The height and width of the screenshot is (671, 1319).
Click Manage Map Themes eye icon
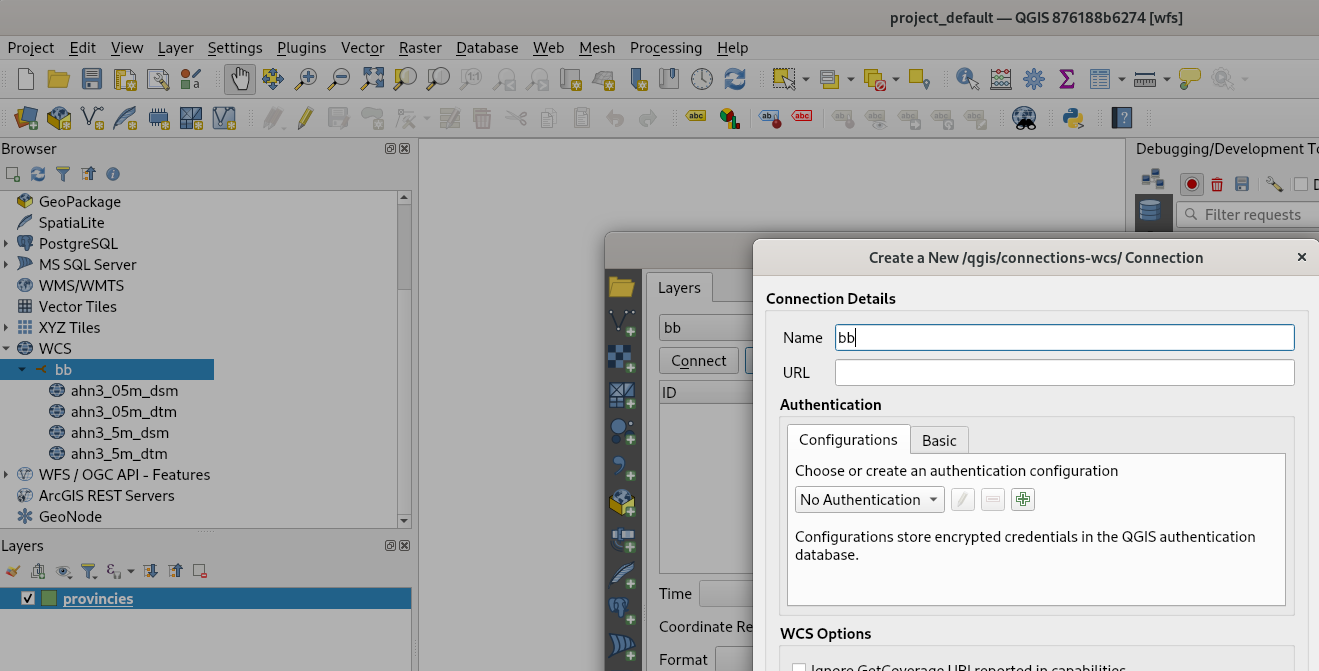(64, 571)
